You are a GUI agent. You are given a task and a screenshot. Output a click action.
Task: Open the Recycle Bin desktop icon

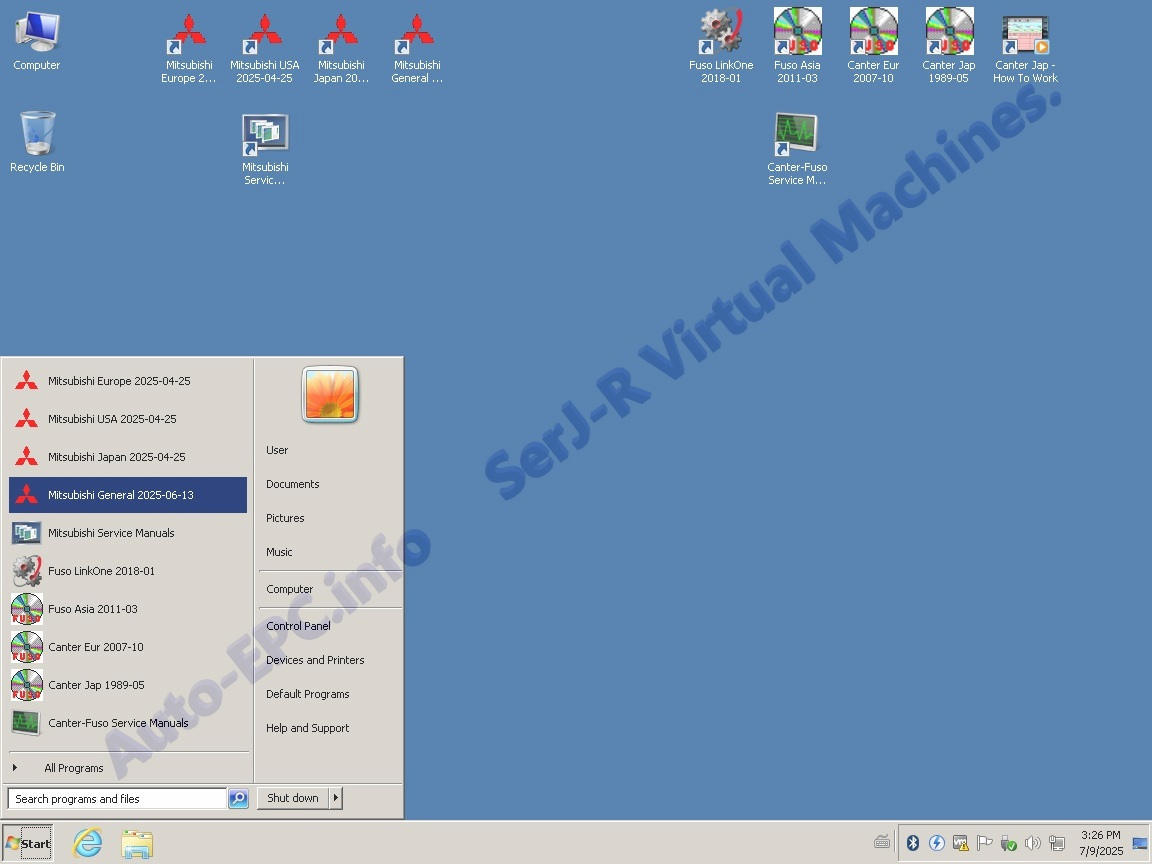(x=37, y=135)
